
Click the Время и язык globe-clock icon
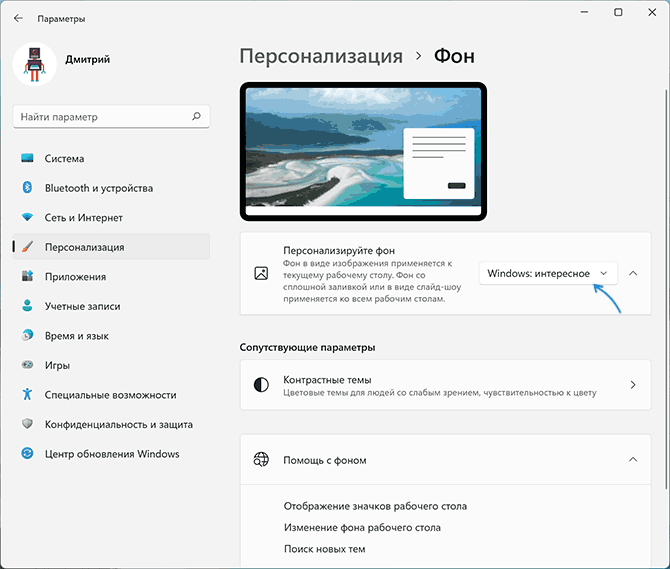(x=27, y=335)
